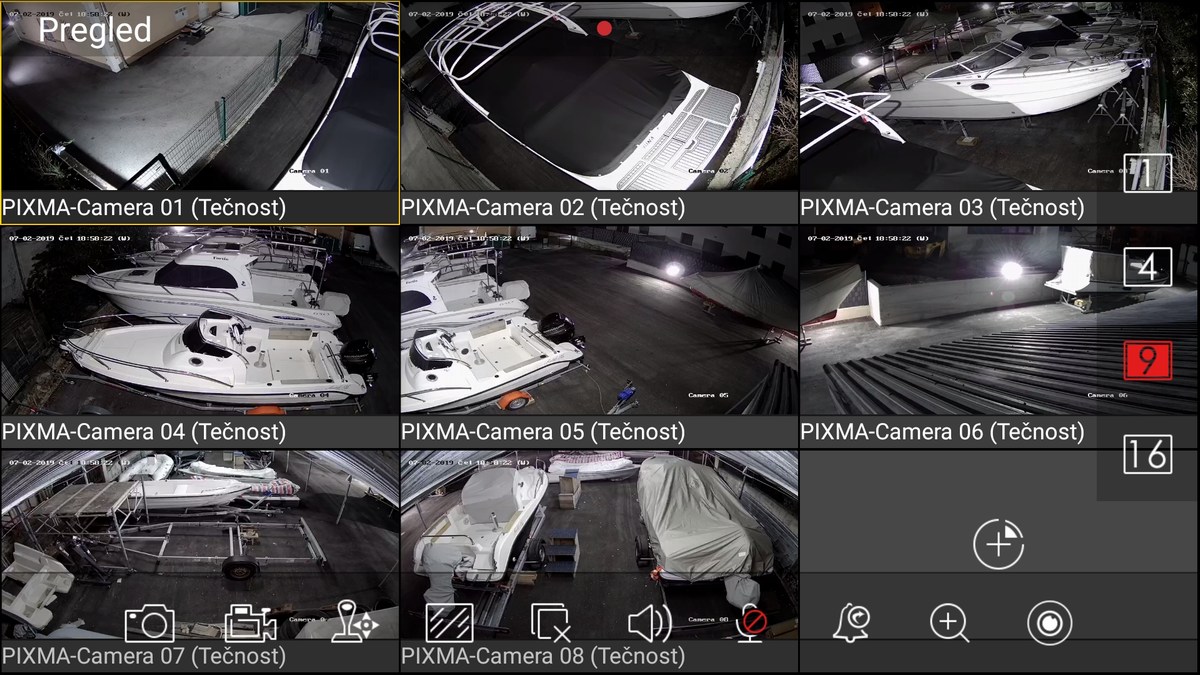Switch to single-camera layout 1
Image resolution: width=1200 pixels, height=675 pixels.
coord(1146,173)
